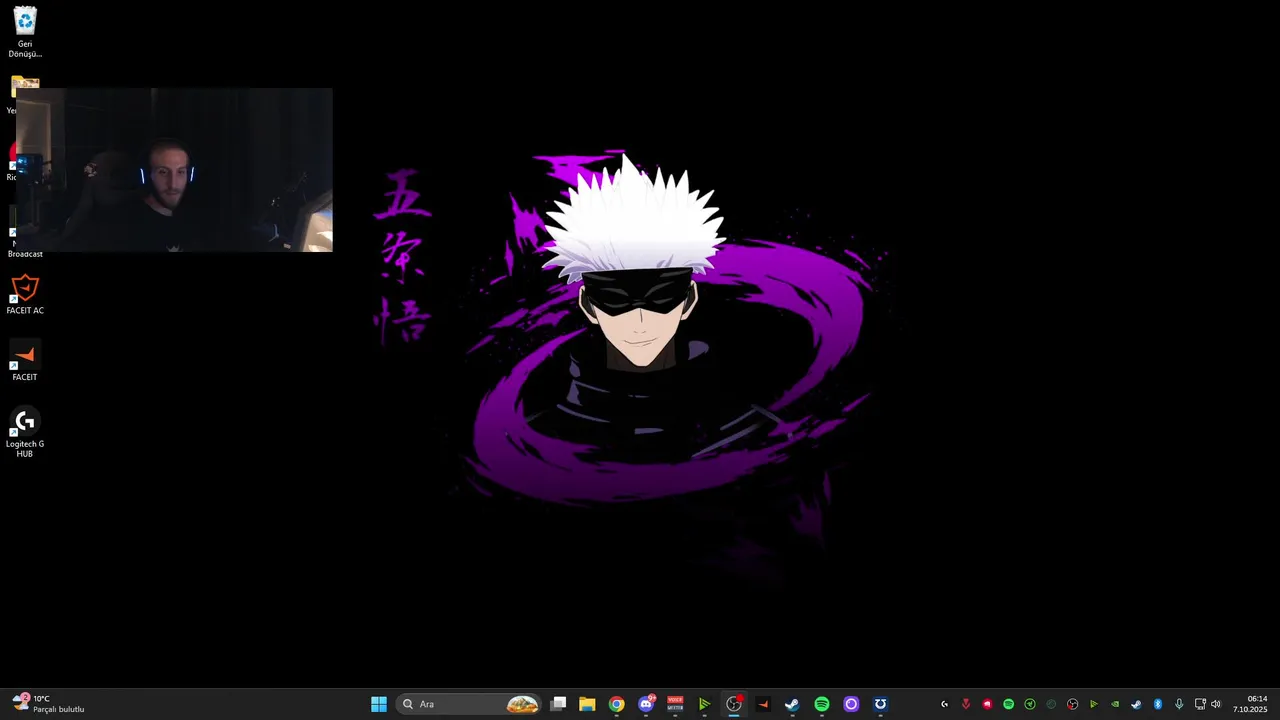Open the FACEIT app pinned on the taskbar

pyautogui.click(x=763, y=704)
